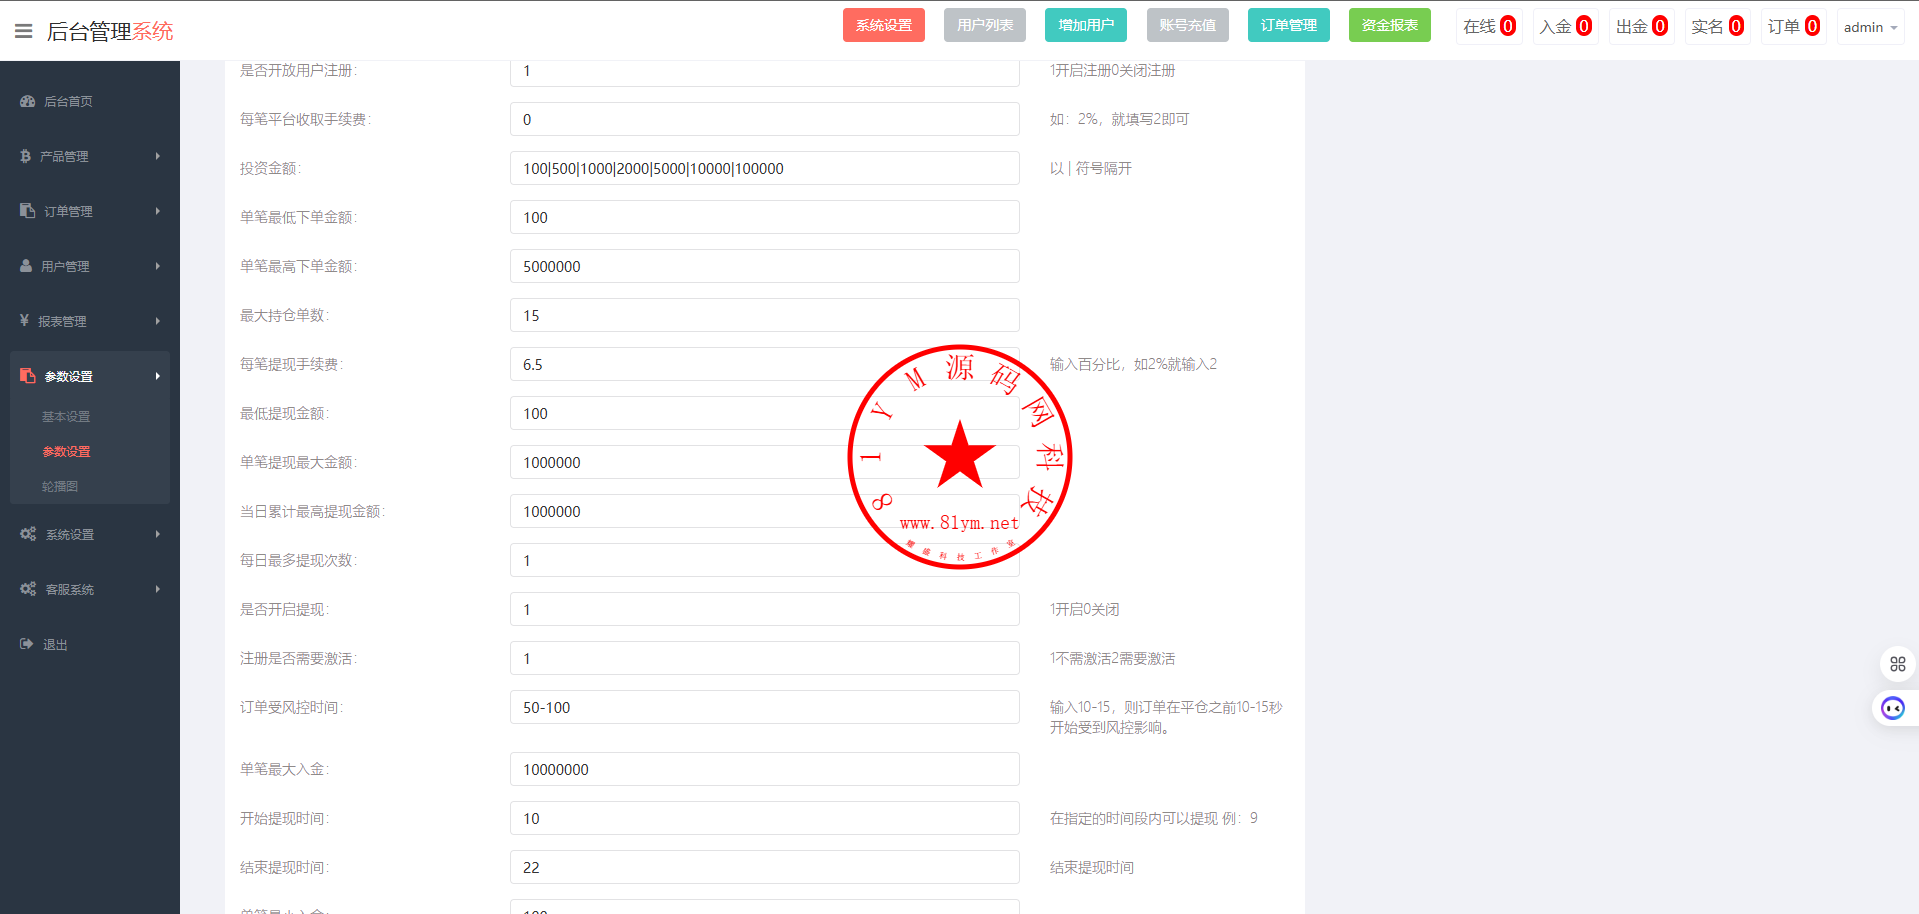Focus the 单笔最高下单金额 input field

tap(765, 266)
